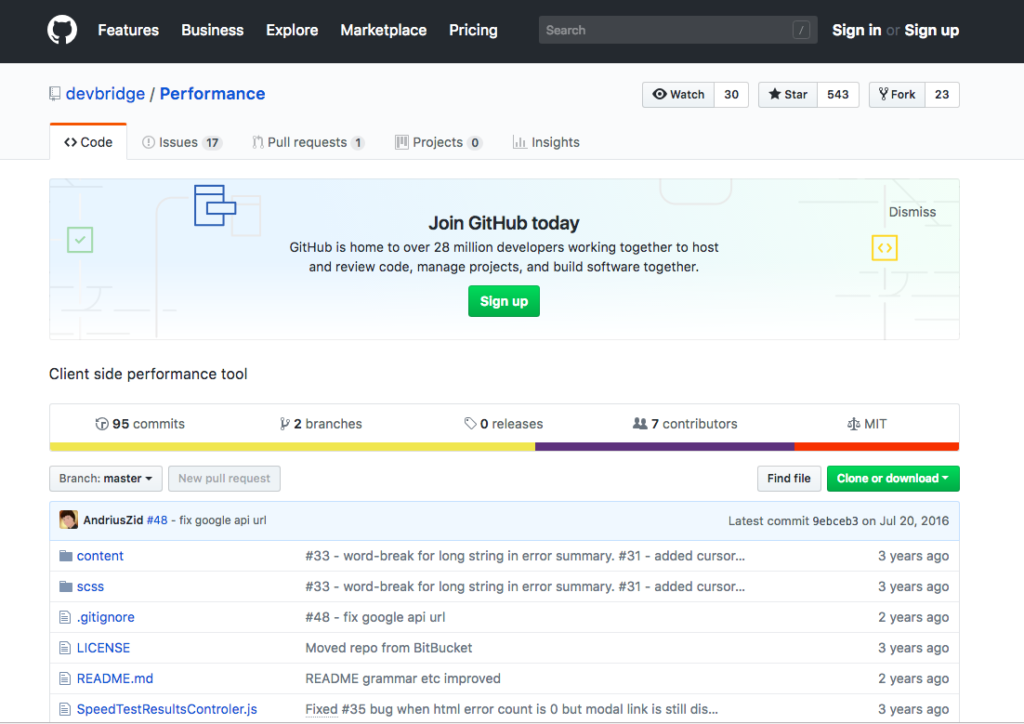Fork the Performance repository

coord(897,95)
